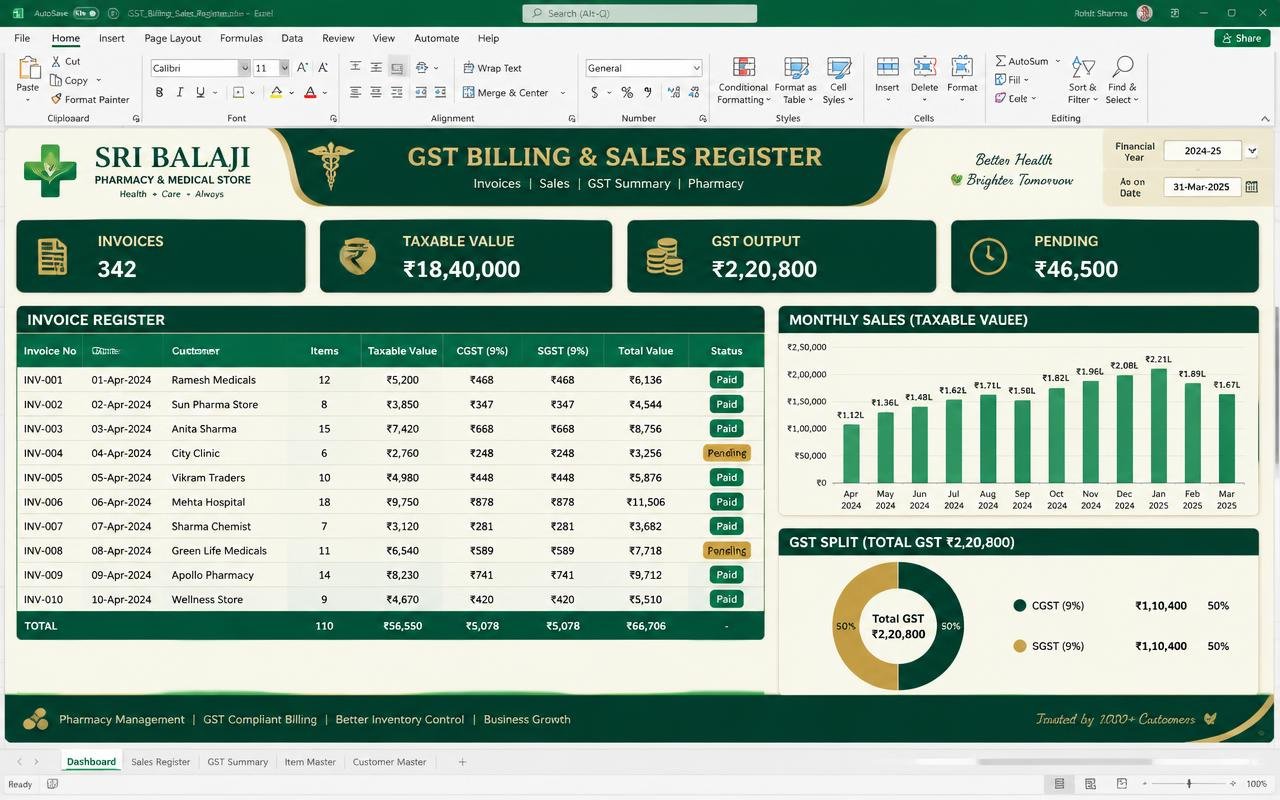Viewport: 1280px width, 800px height.
Task: Switch to Page Layout view in status bar
Action: click(x=1090, y=784)
